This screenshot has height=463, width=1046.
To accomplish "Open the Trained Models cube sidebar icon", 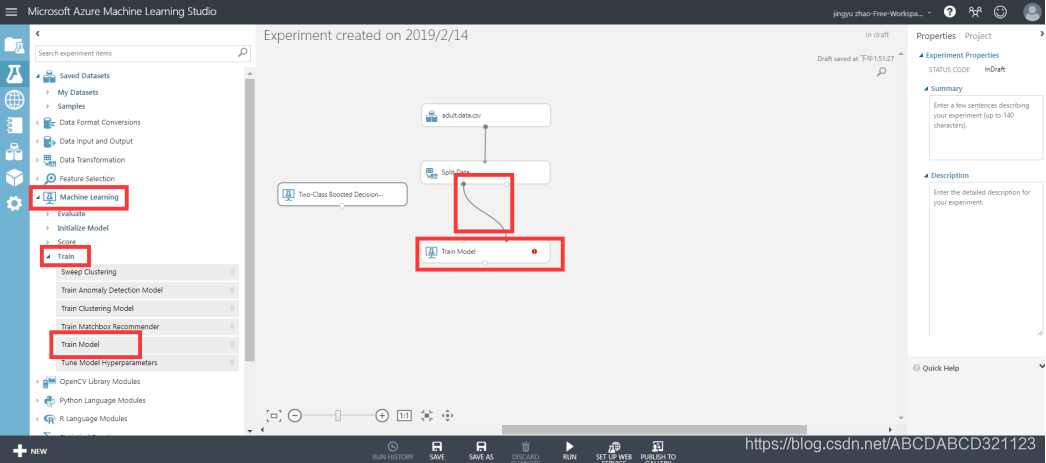I will [14, 177].
